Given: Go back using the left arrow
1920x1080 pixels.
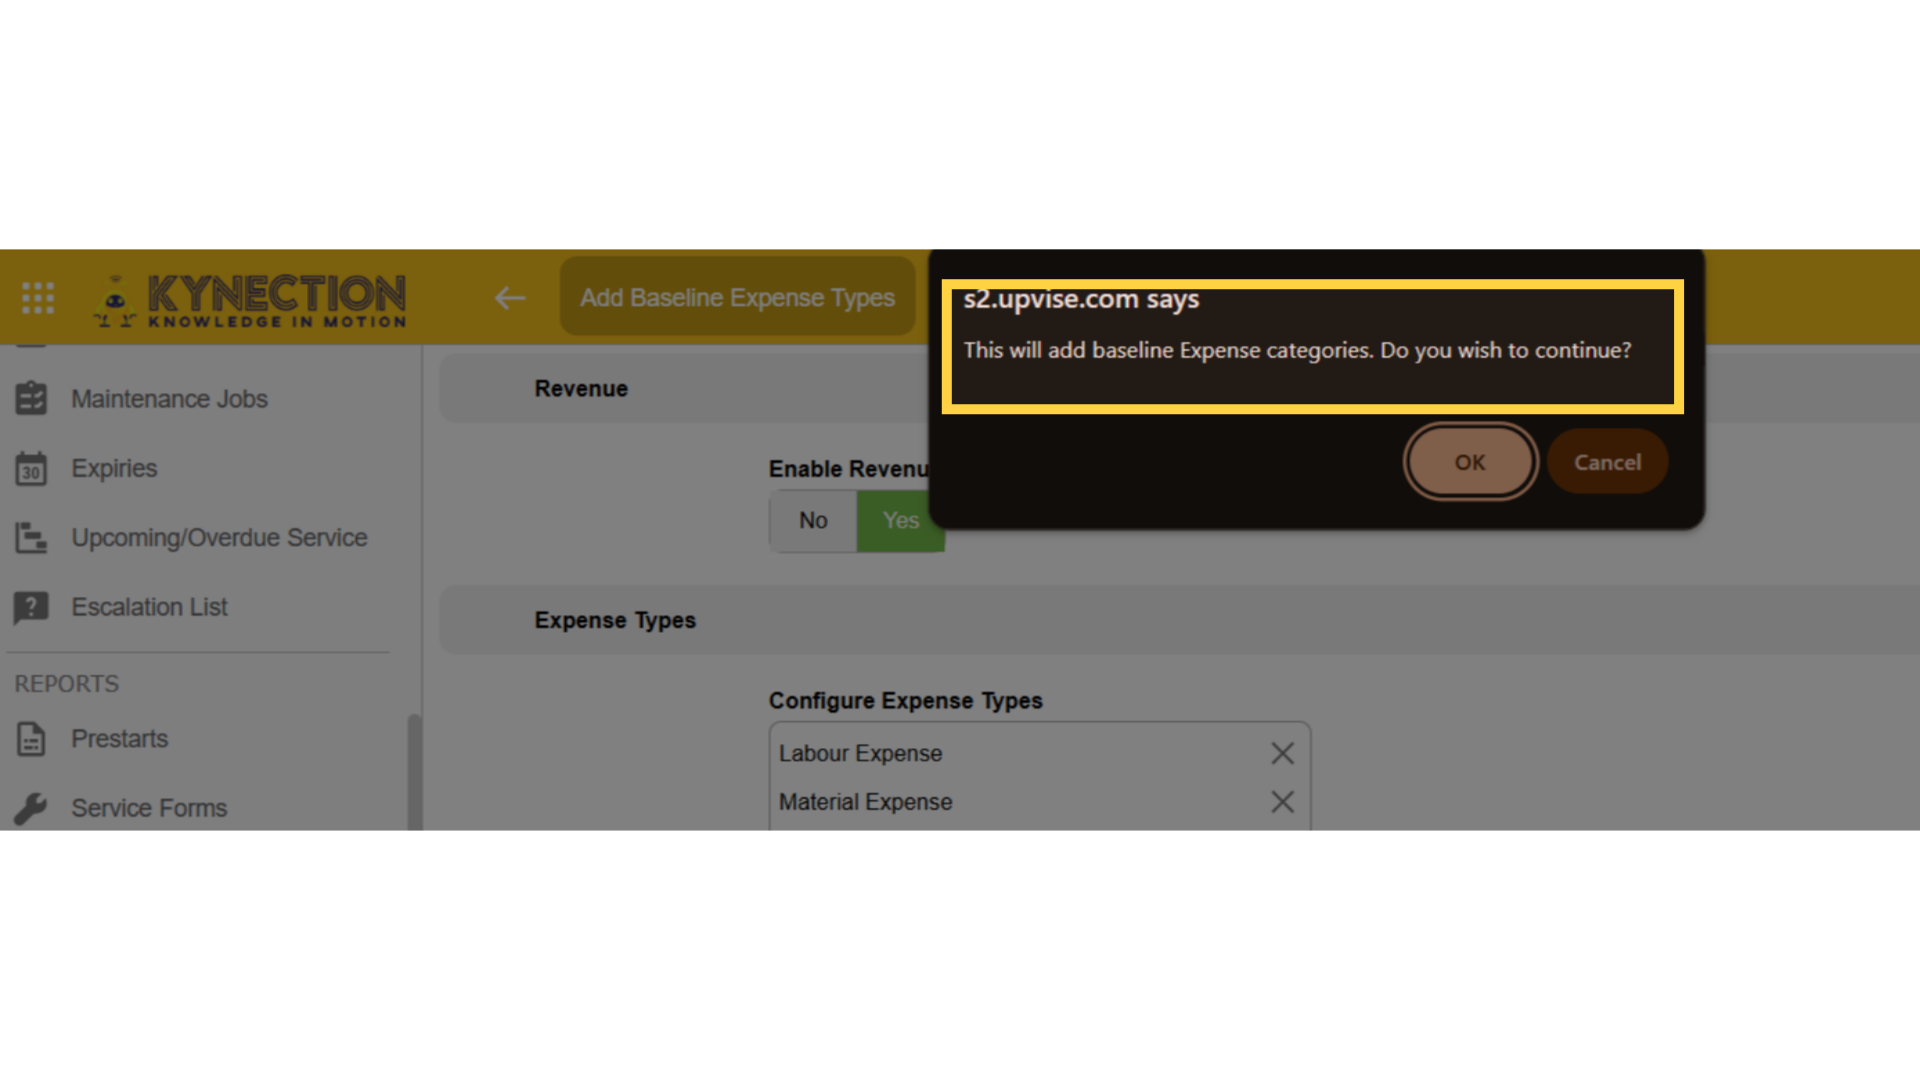Looking at the screenshot, I should [x=510, y=298].
